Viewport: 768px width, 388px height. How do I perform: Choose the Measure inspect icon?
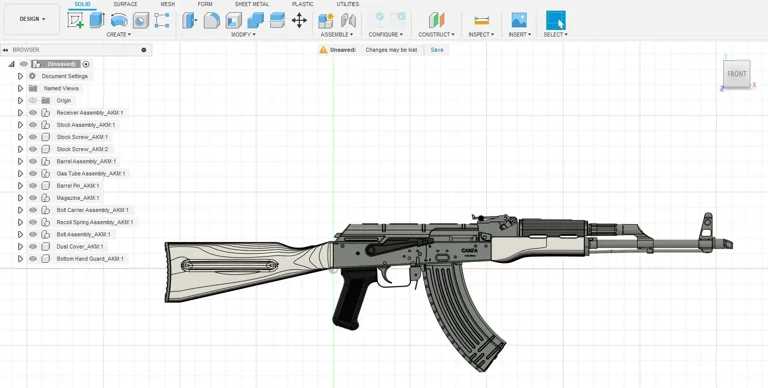[481, 20]
